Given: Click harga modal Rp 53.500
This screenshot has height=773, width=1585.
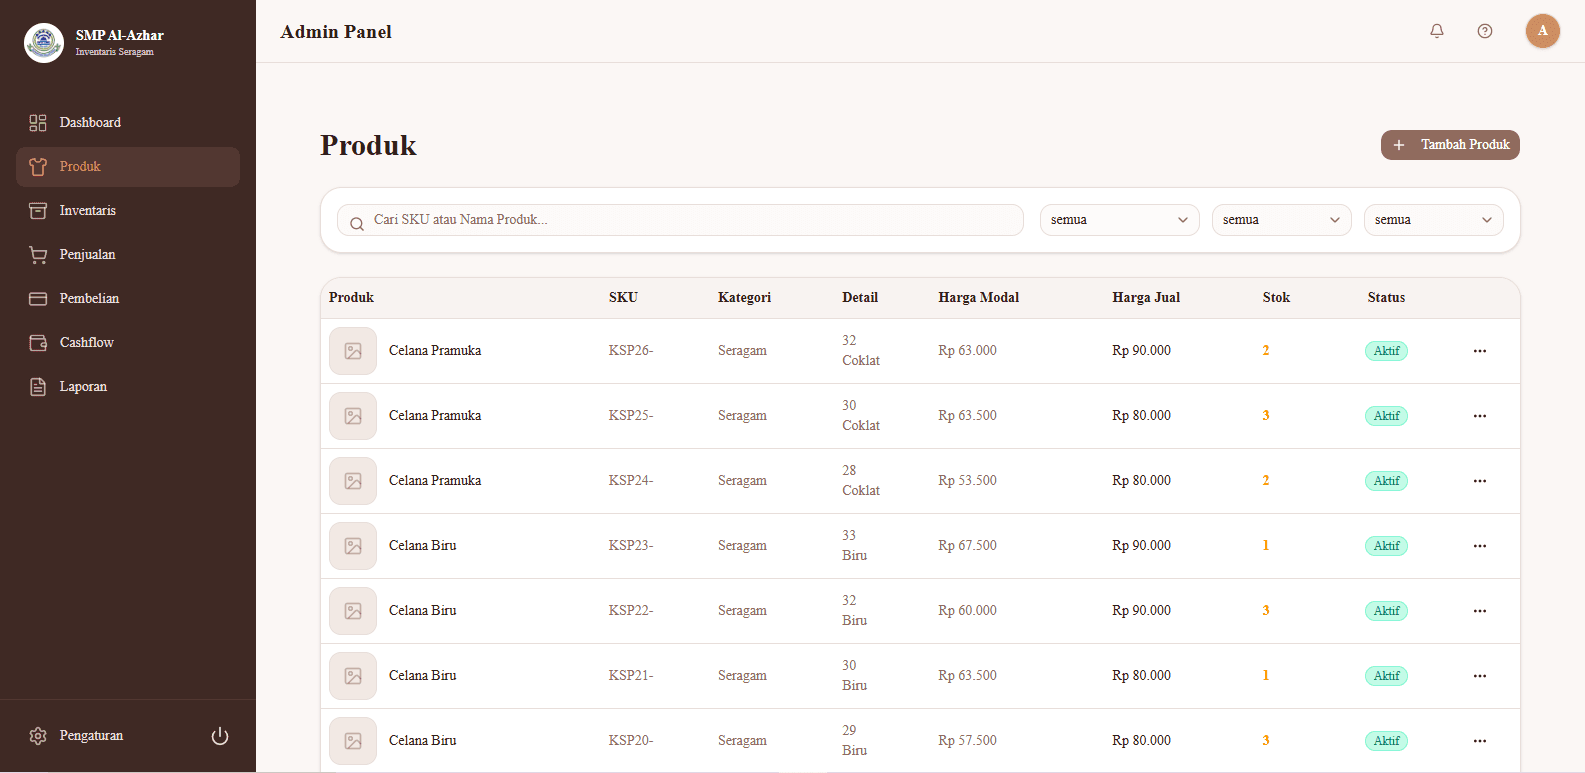Looking at the screenshot, I should (x=967, y=481).
